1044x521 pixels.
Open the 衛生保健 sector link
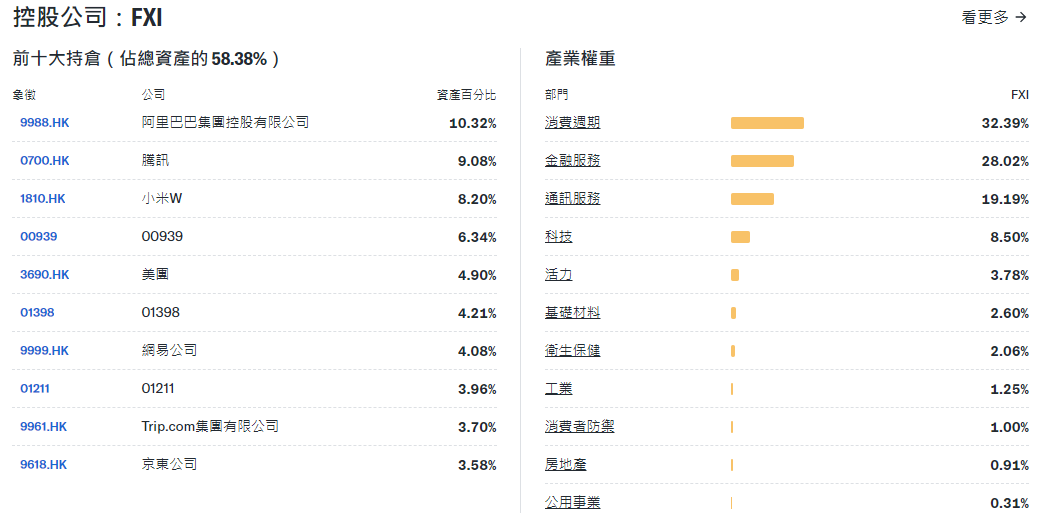click(x=573, y=351)
